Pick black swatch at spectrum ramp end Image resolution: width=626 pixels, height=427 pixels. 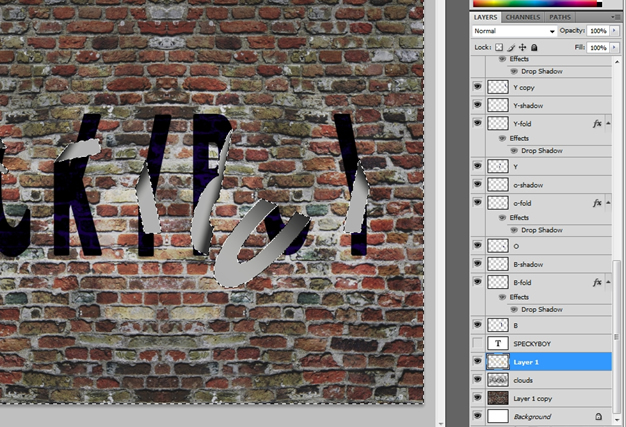point(599,4)
